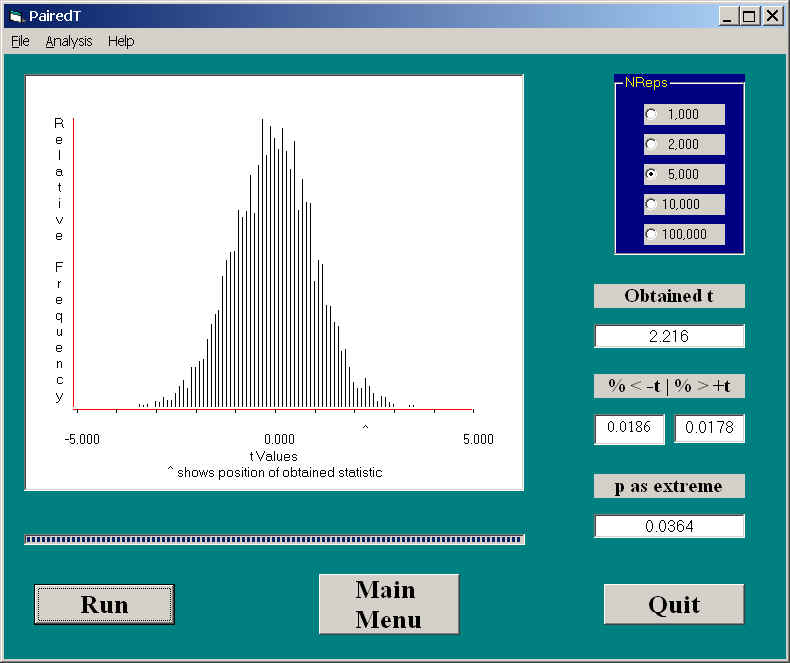Screen dimensions: 790x663
Task: Click the Obtained t value field showing 2.216
Action: coord(669,337)
